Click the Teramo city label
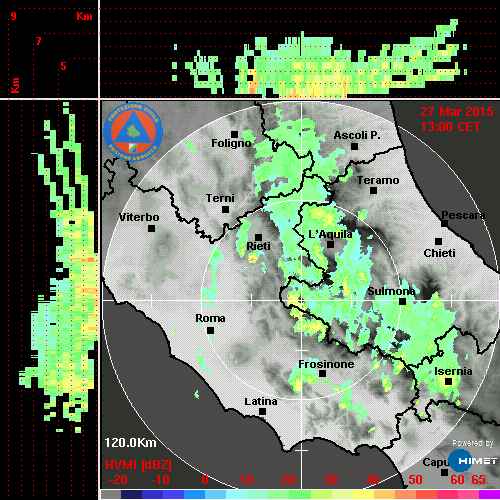The image size is (500, 500). pyautogui.click(x=378, y=180)
